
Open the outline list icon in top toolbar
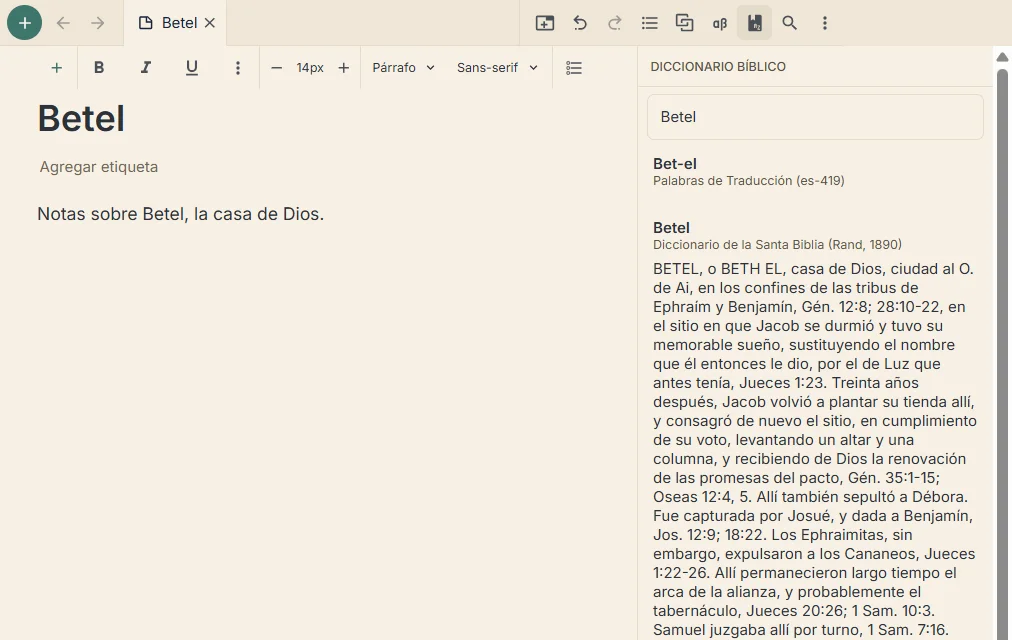point(649,23)
